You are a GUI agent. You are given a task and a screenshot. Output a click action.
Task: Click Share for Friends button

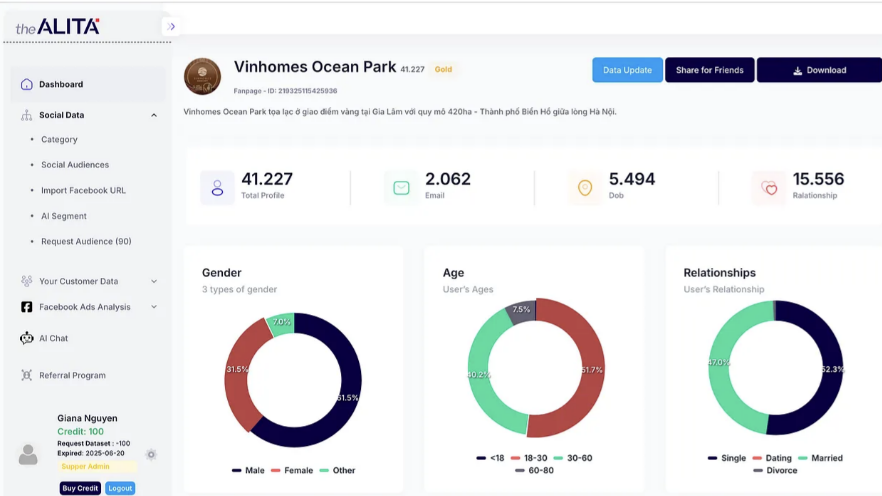pyautogui.click(x=709, y=70)
